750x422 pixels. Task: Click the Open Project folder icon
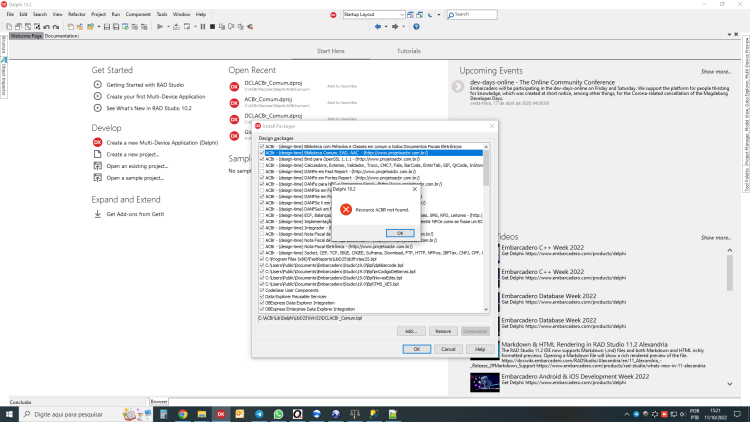(79, 27)
